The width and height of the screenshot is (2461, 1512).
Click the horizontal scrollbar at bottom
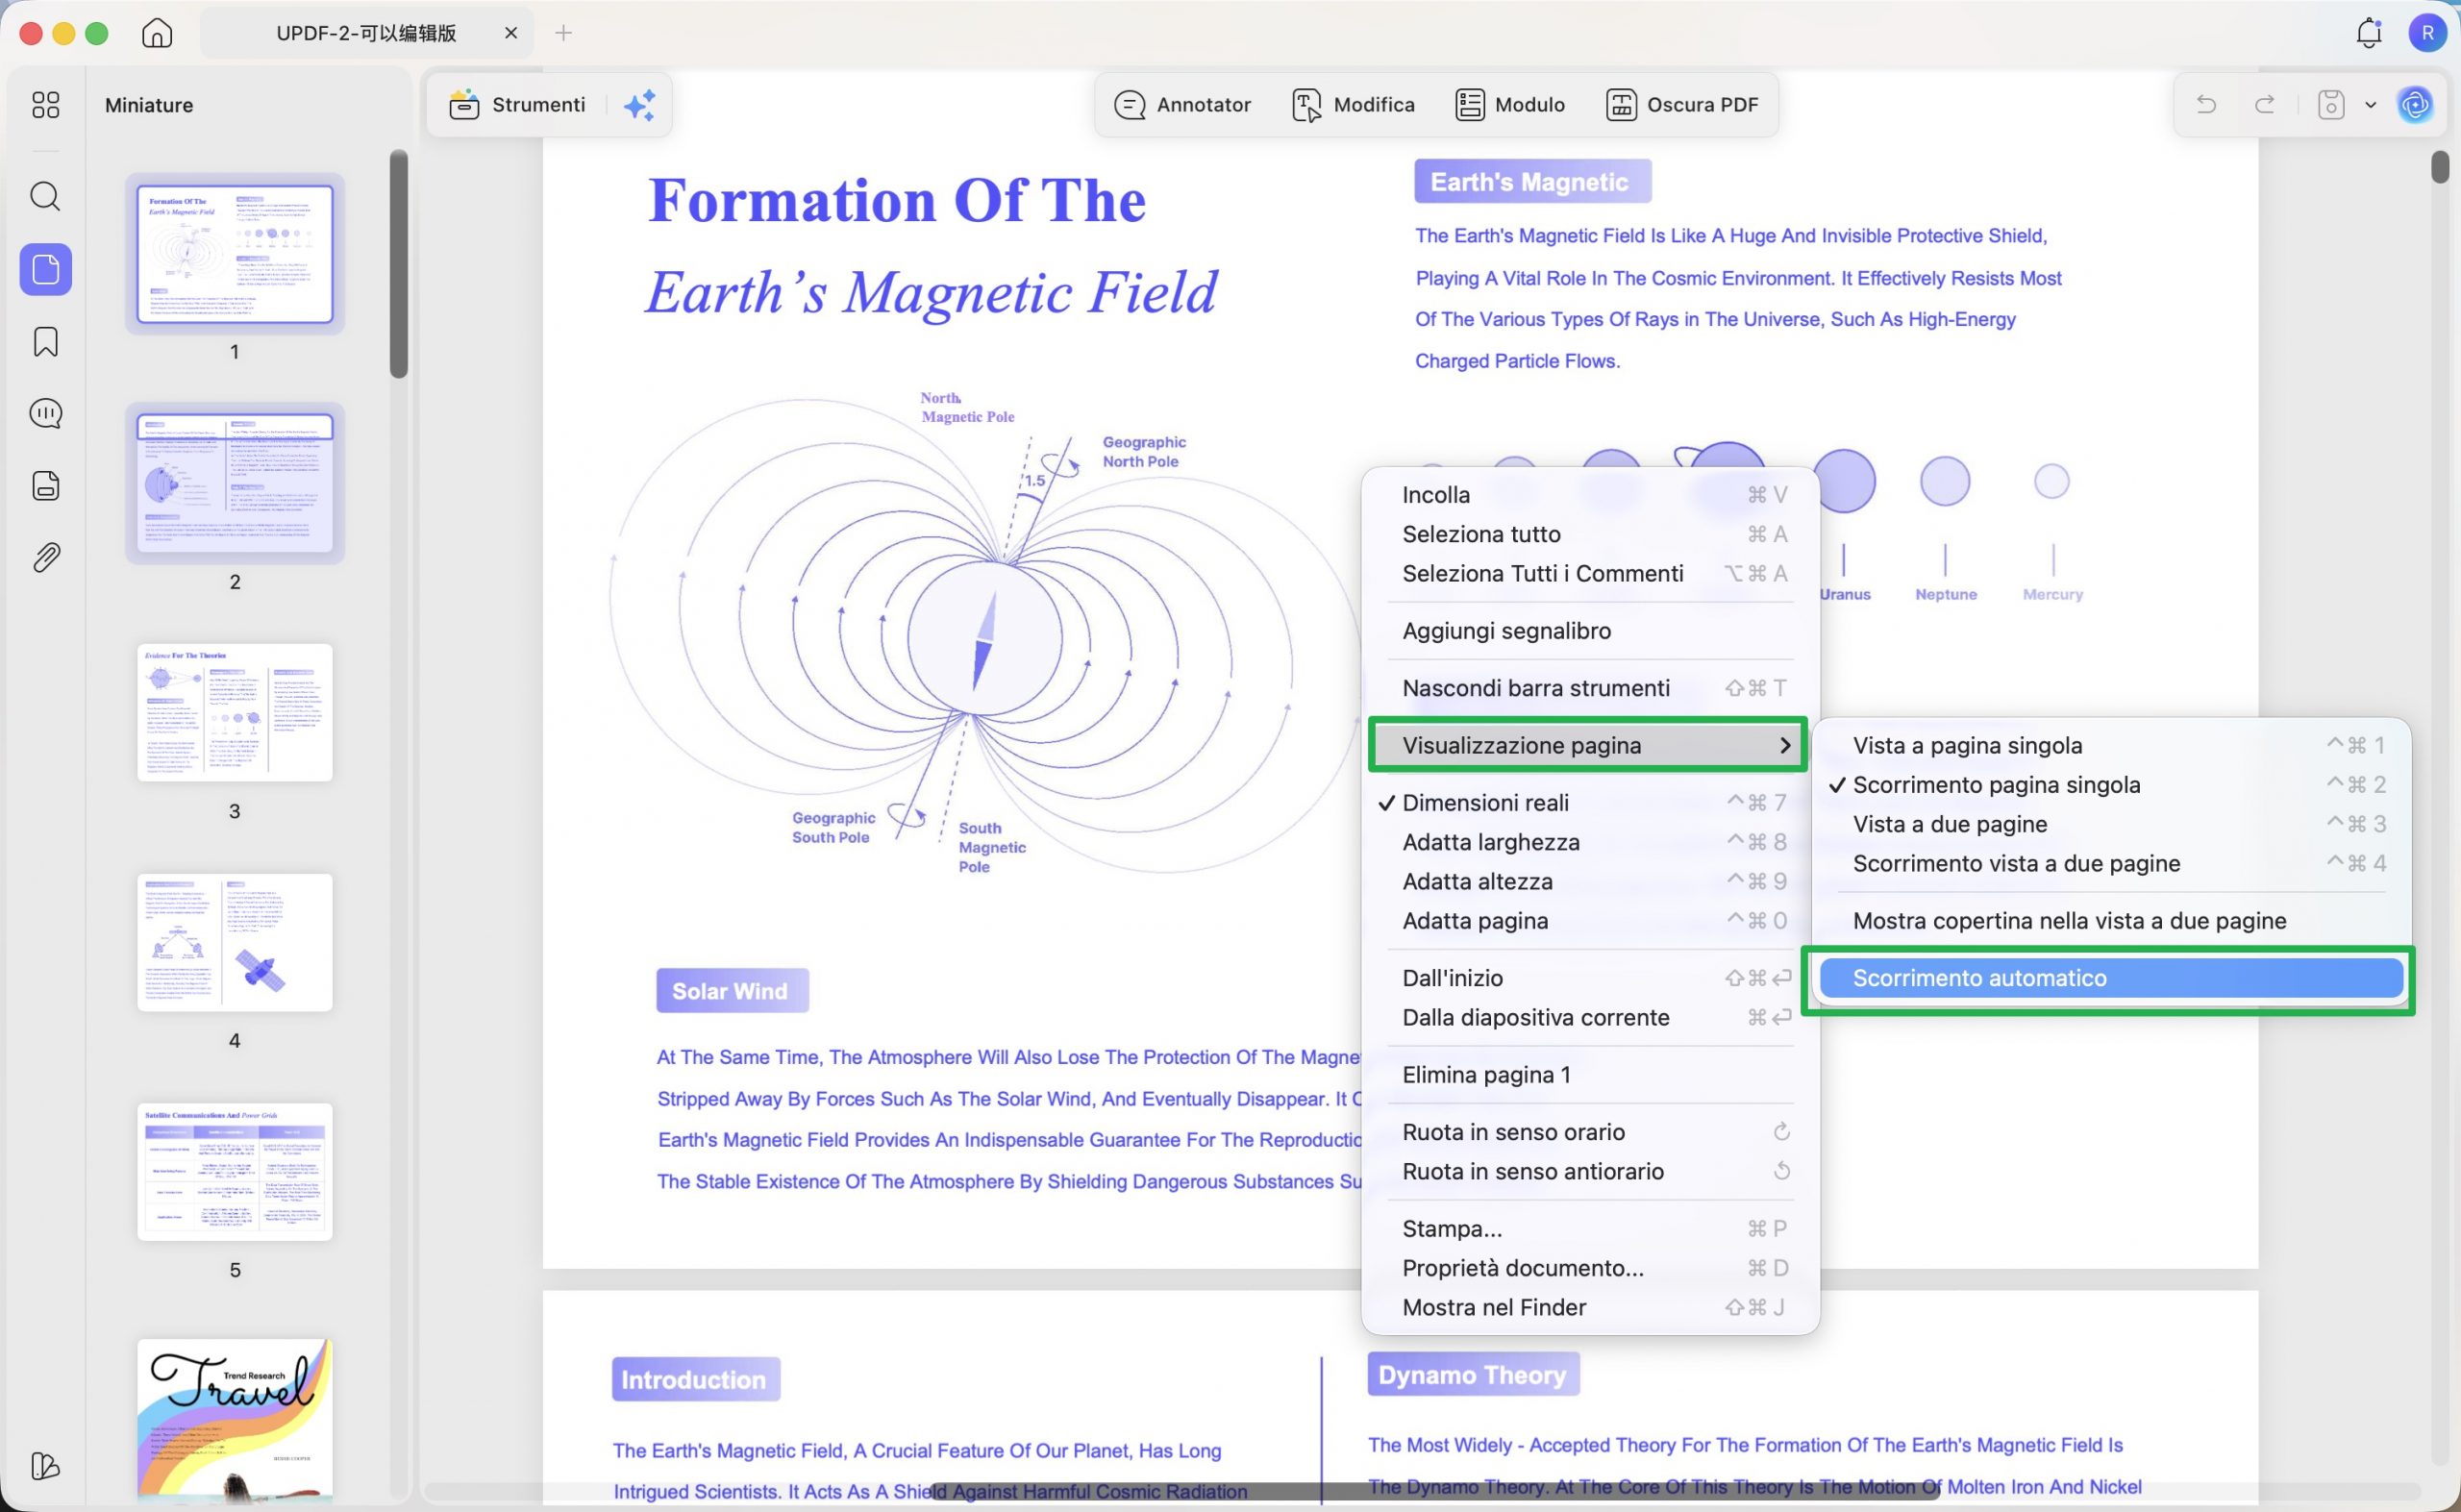[1434, 1492]
